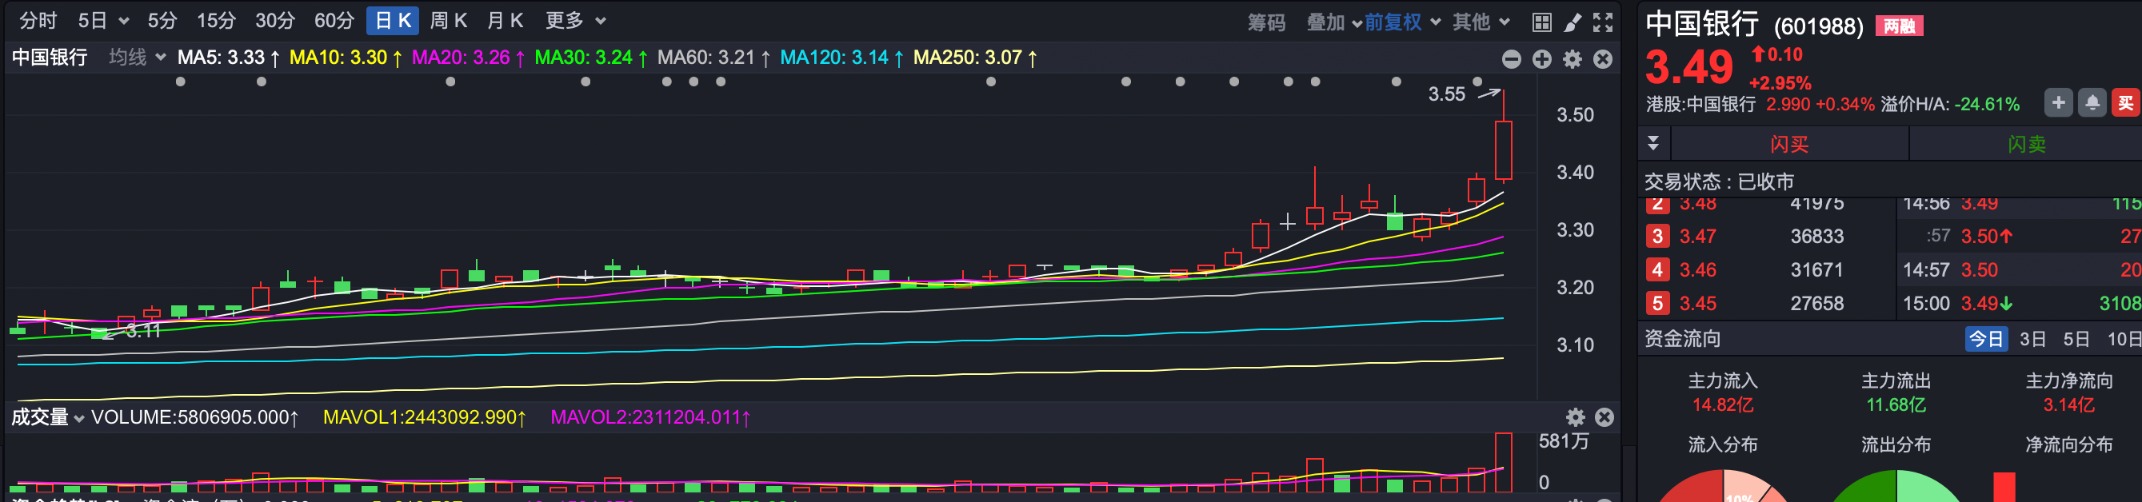Open the multi-chart grid layout icon

click(1542, 22)
